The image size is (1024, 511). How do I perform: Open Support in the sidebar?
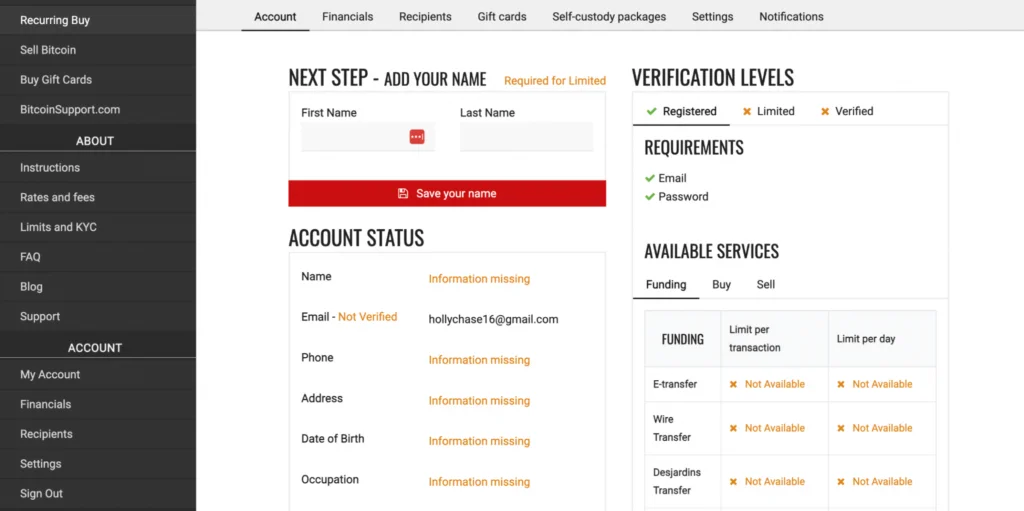pyautogui.click(x=98, y=316)
